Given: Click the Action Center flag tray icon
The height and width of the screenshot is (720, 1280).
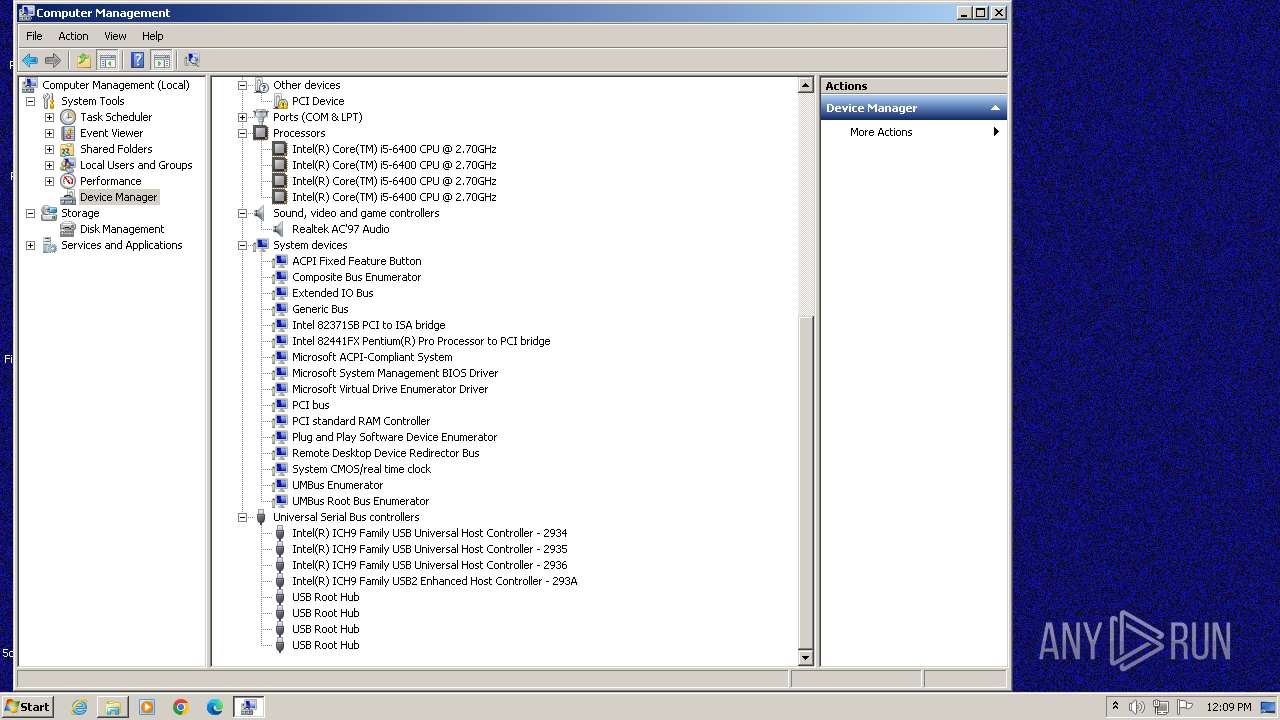Looking at the screenshot, I should (1185, 707).
